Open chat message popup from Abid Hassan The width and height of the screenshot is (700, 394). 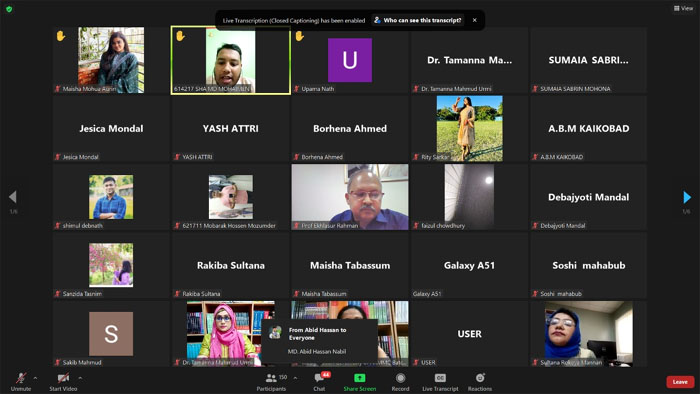[x=320, y=341]
